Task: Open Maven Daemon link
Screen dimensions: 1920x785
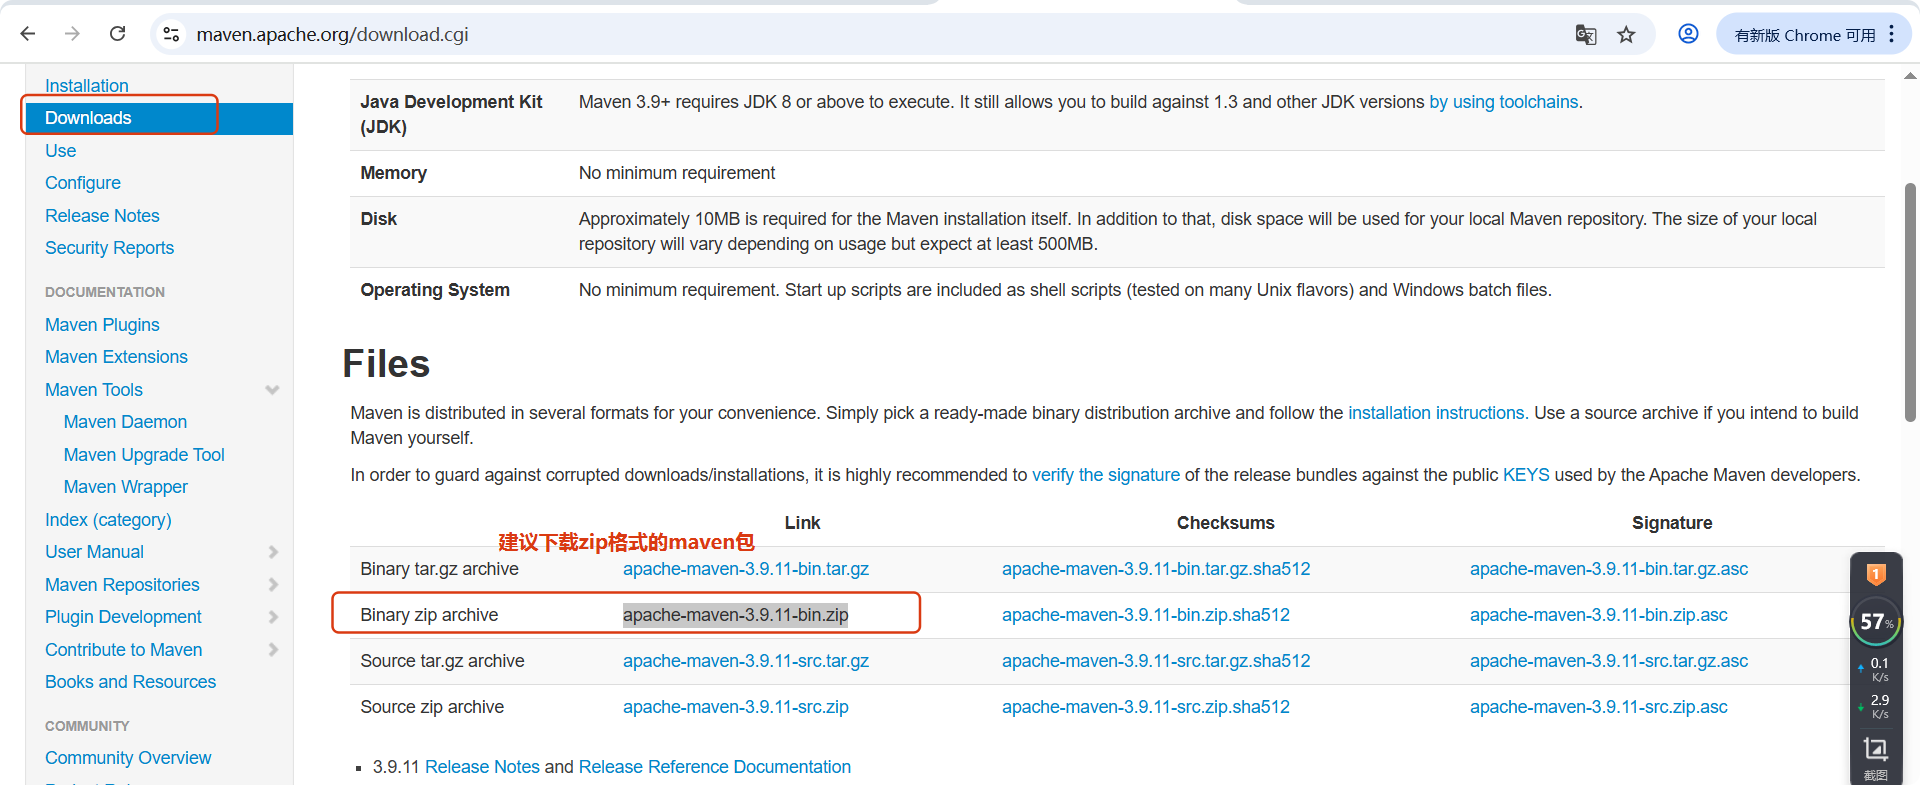Action: (x=125, y=422)
